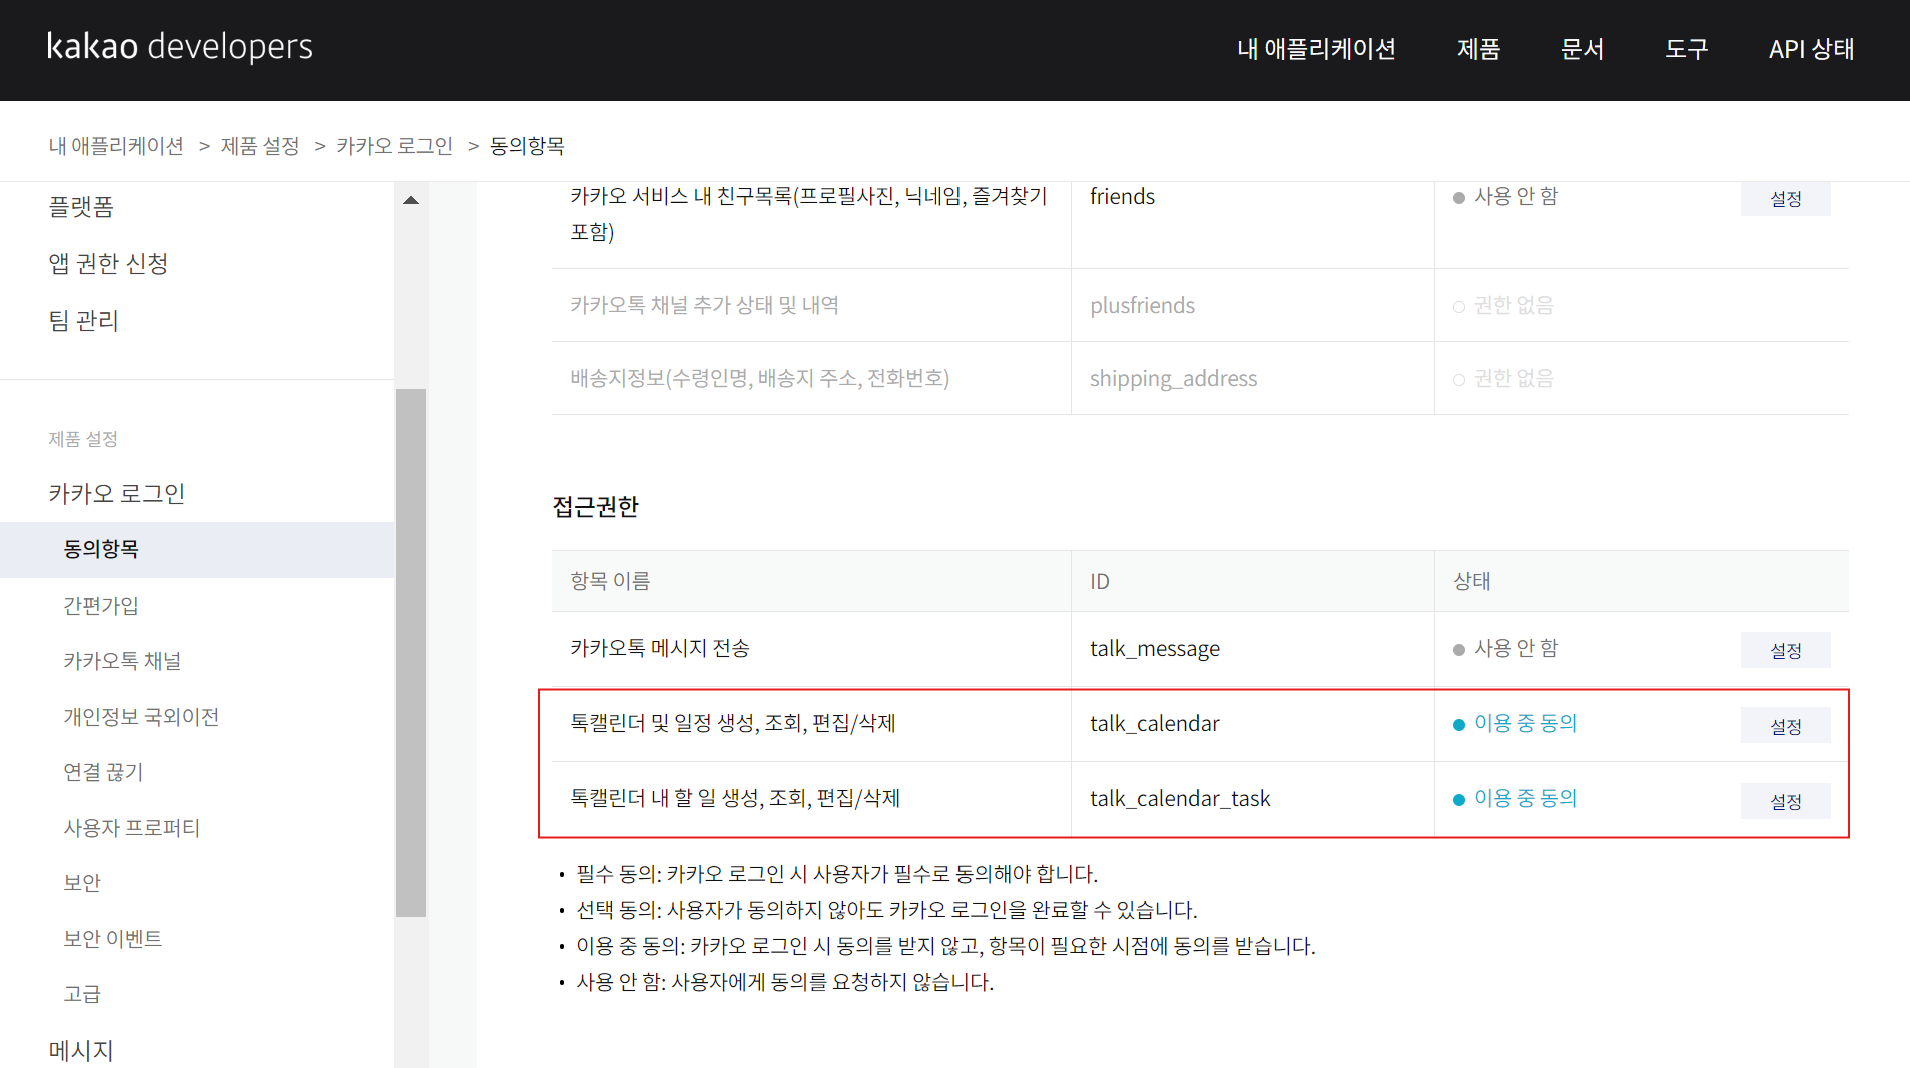Open 간편가입 sidebar item

[101, 605]
